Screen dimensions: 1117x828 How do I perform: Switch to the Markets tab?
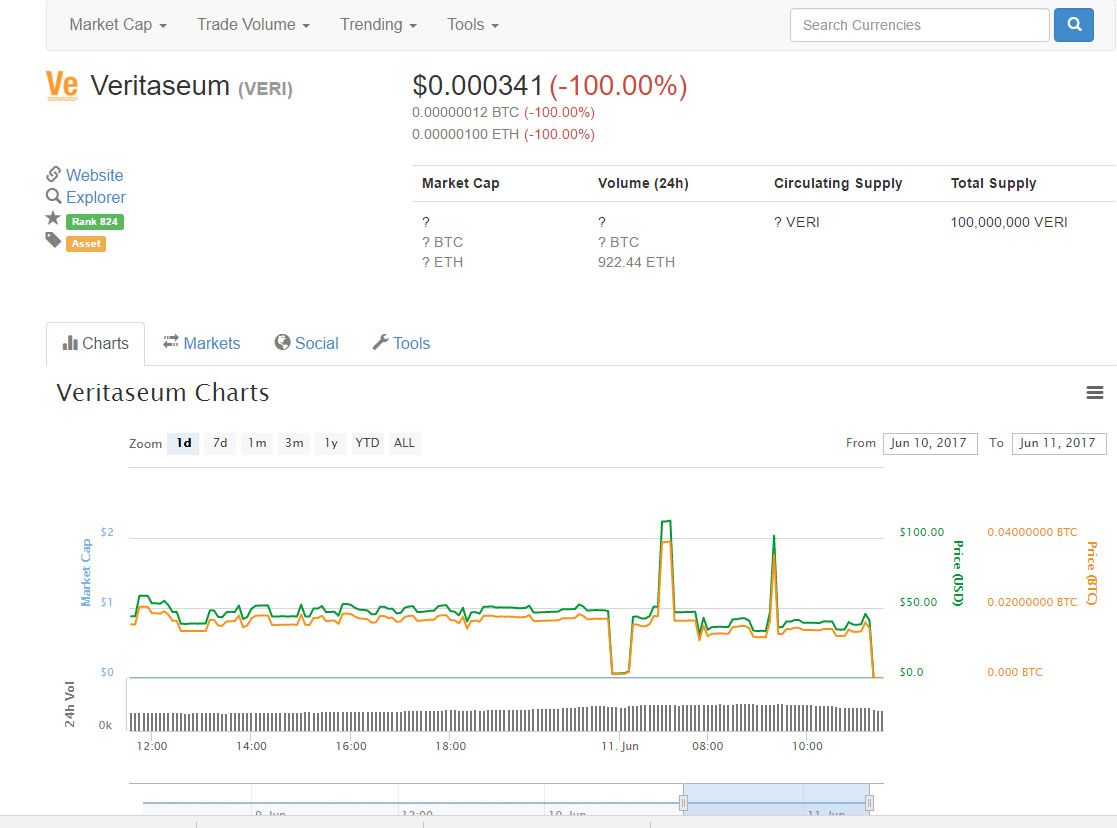tap(202, 343)
